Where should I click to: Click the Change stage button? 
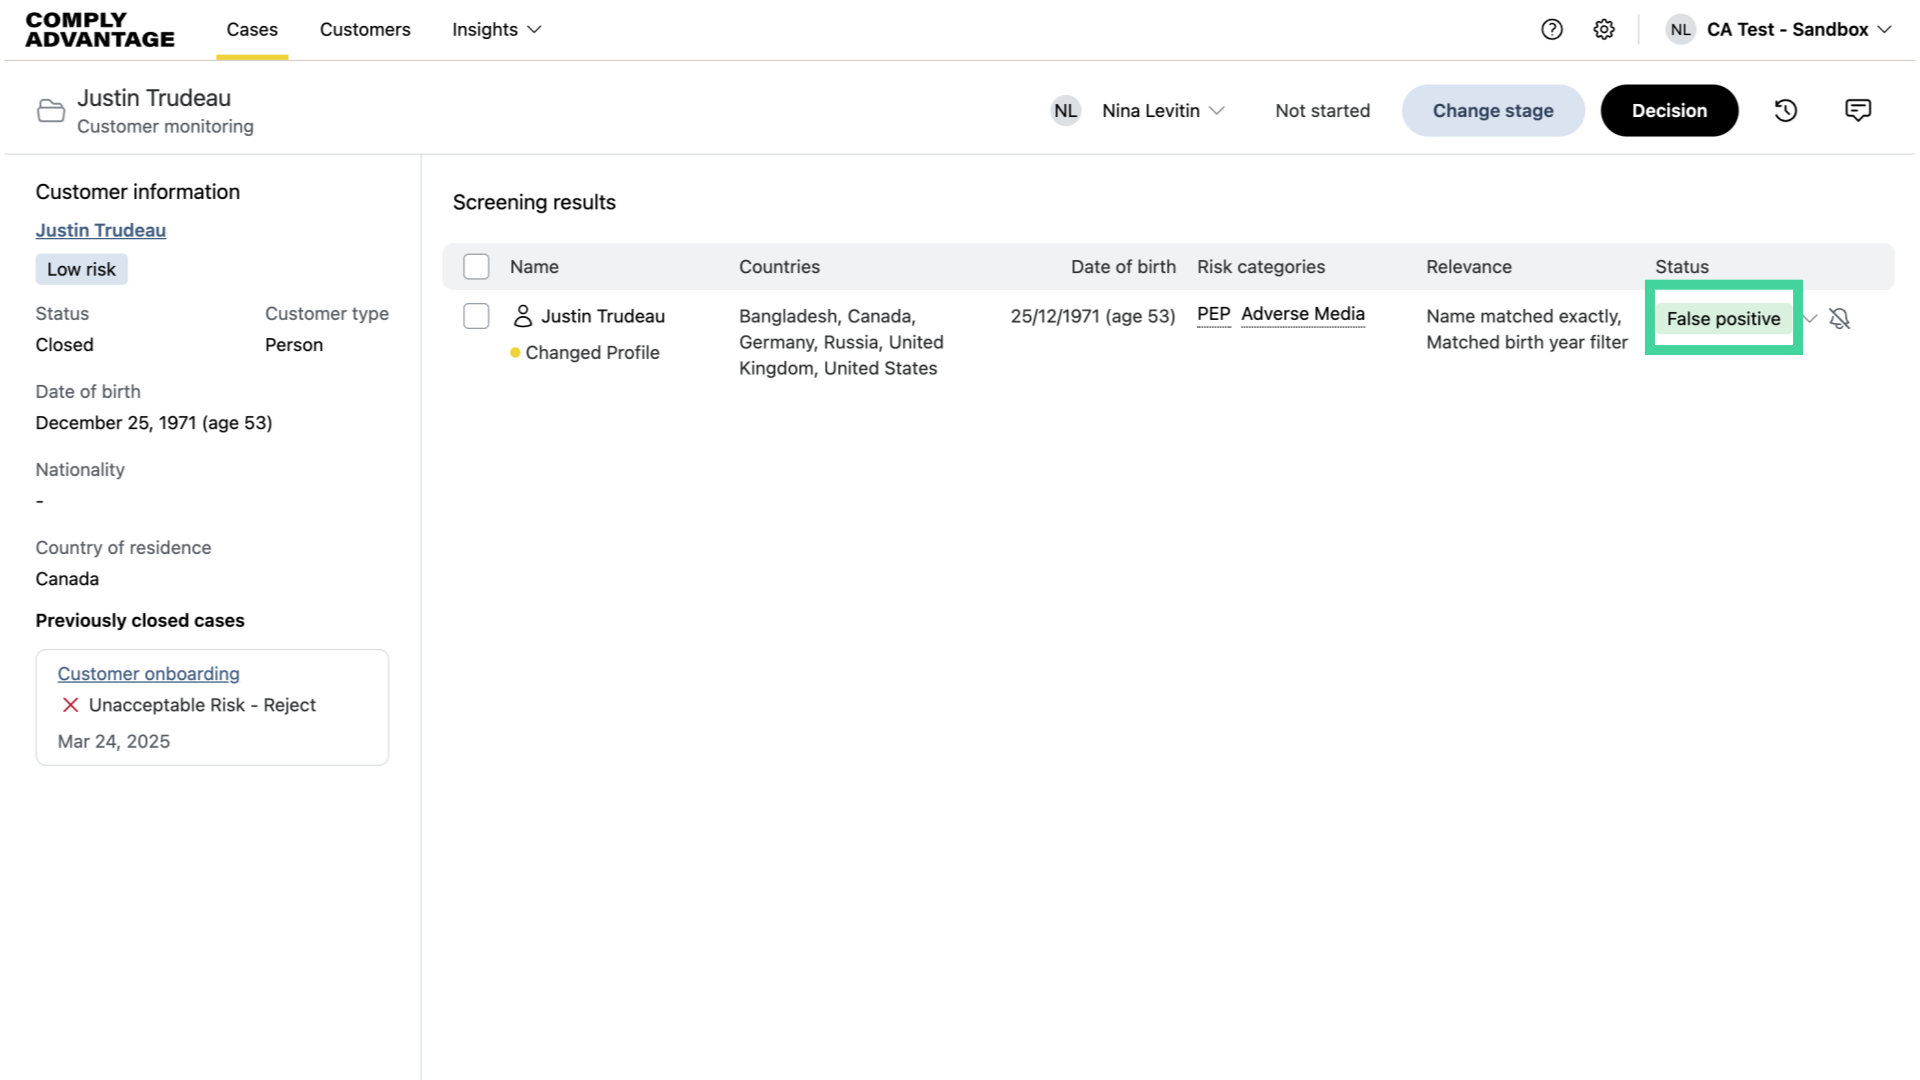1492,111
